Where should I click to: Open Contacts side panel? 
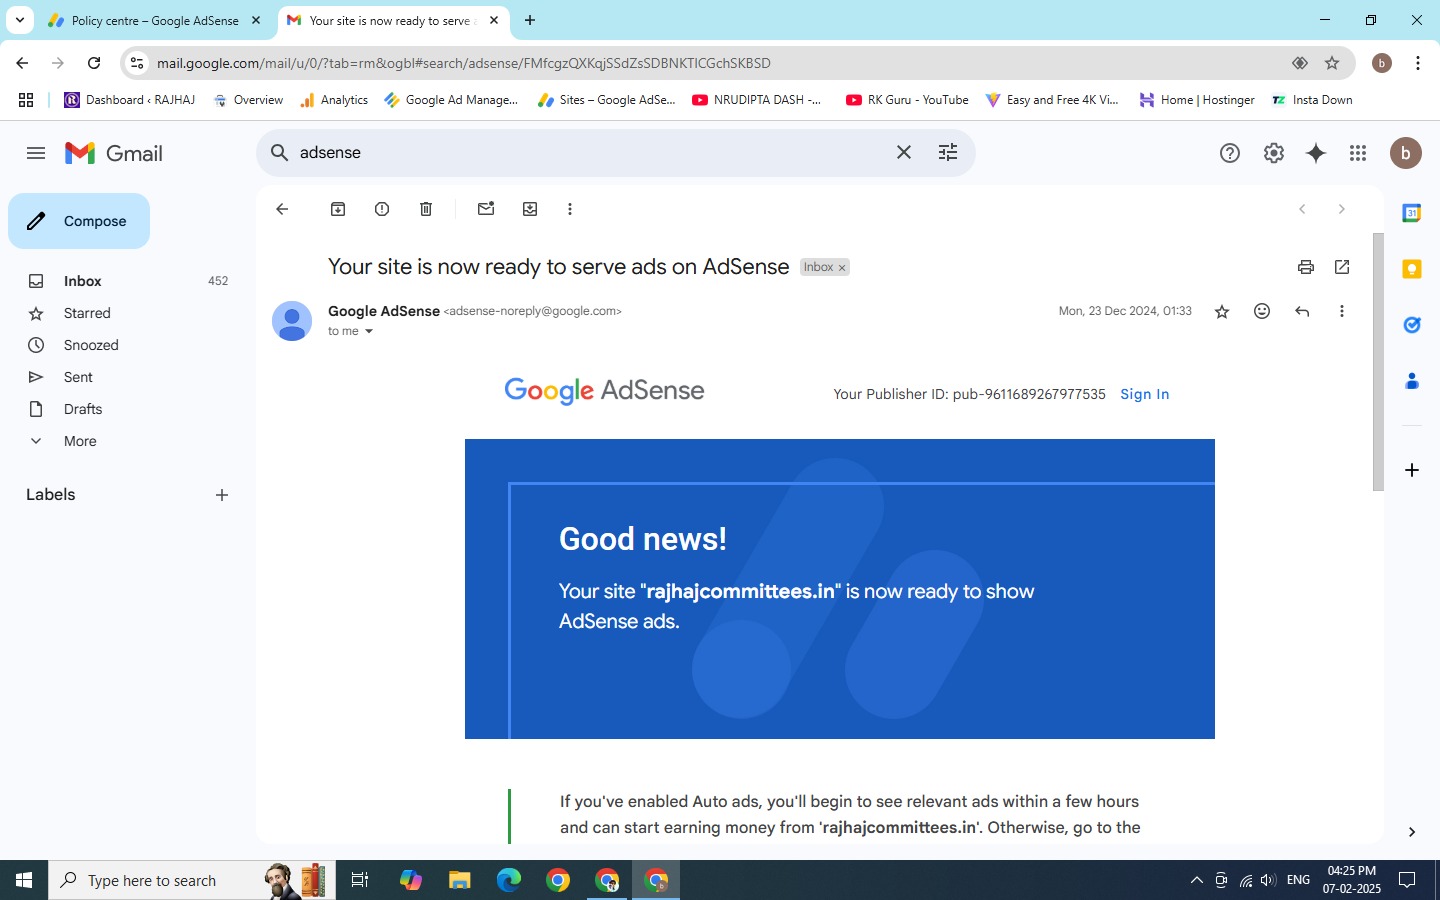pyautogui.click(x=1412, y=381)
